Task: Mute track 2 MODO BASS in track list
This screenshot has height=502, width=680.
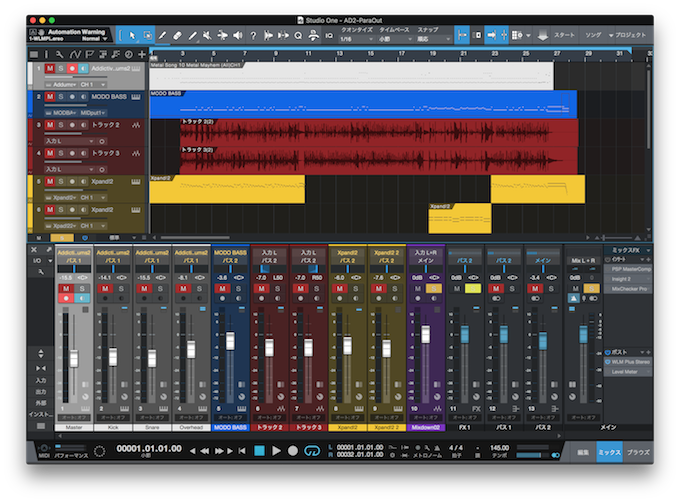Action: pos(50,97)
